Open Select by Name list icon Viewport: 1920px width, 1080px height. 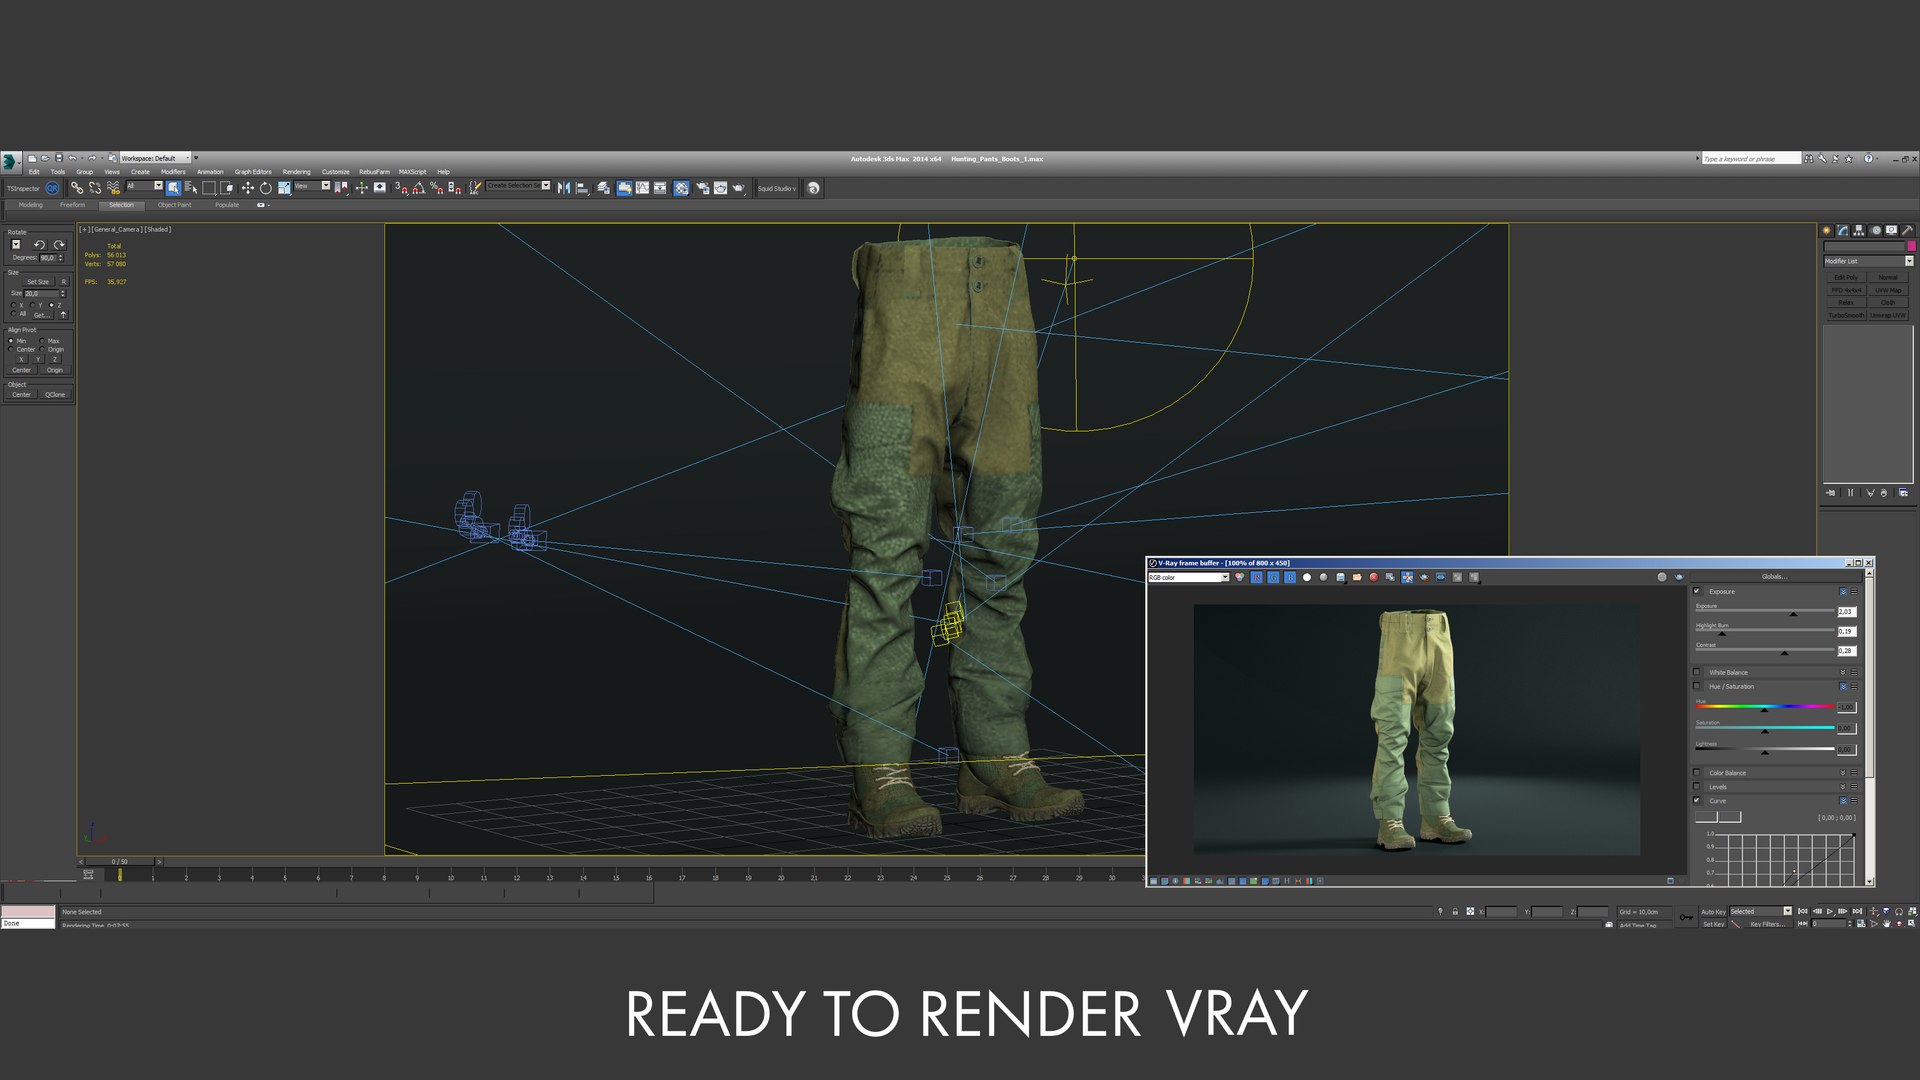click(191, 188)
